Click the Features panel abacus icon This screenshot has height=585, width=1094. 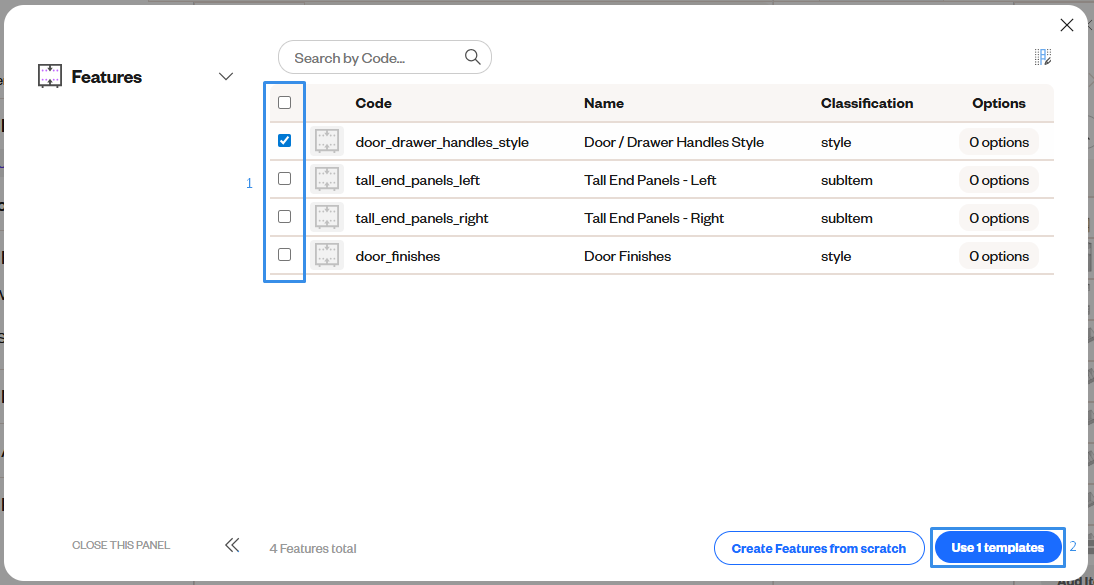pyautogui.click(x=48, y=76)
